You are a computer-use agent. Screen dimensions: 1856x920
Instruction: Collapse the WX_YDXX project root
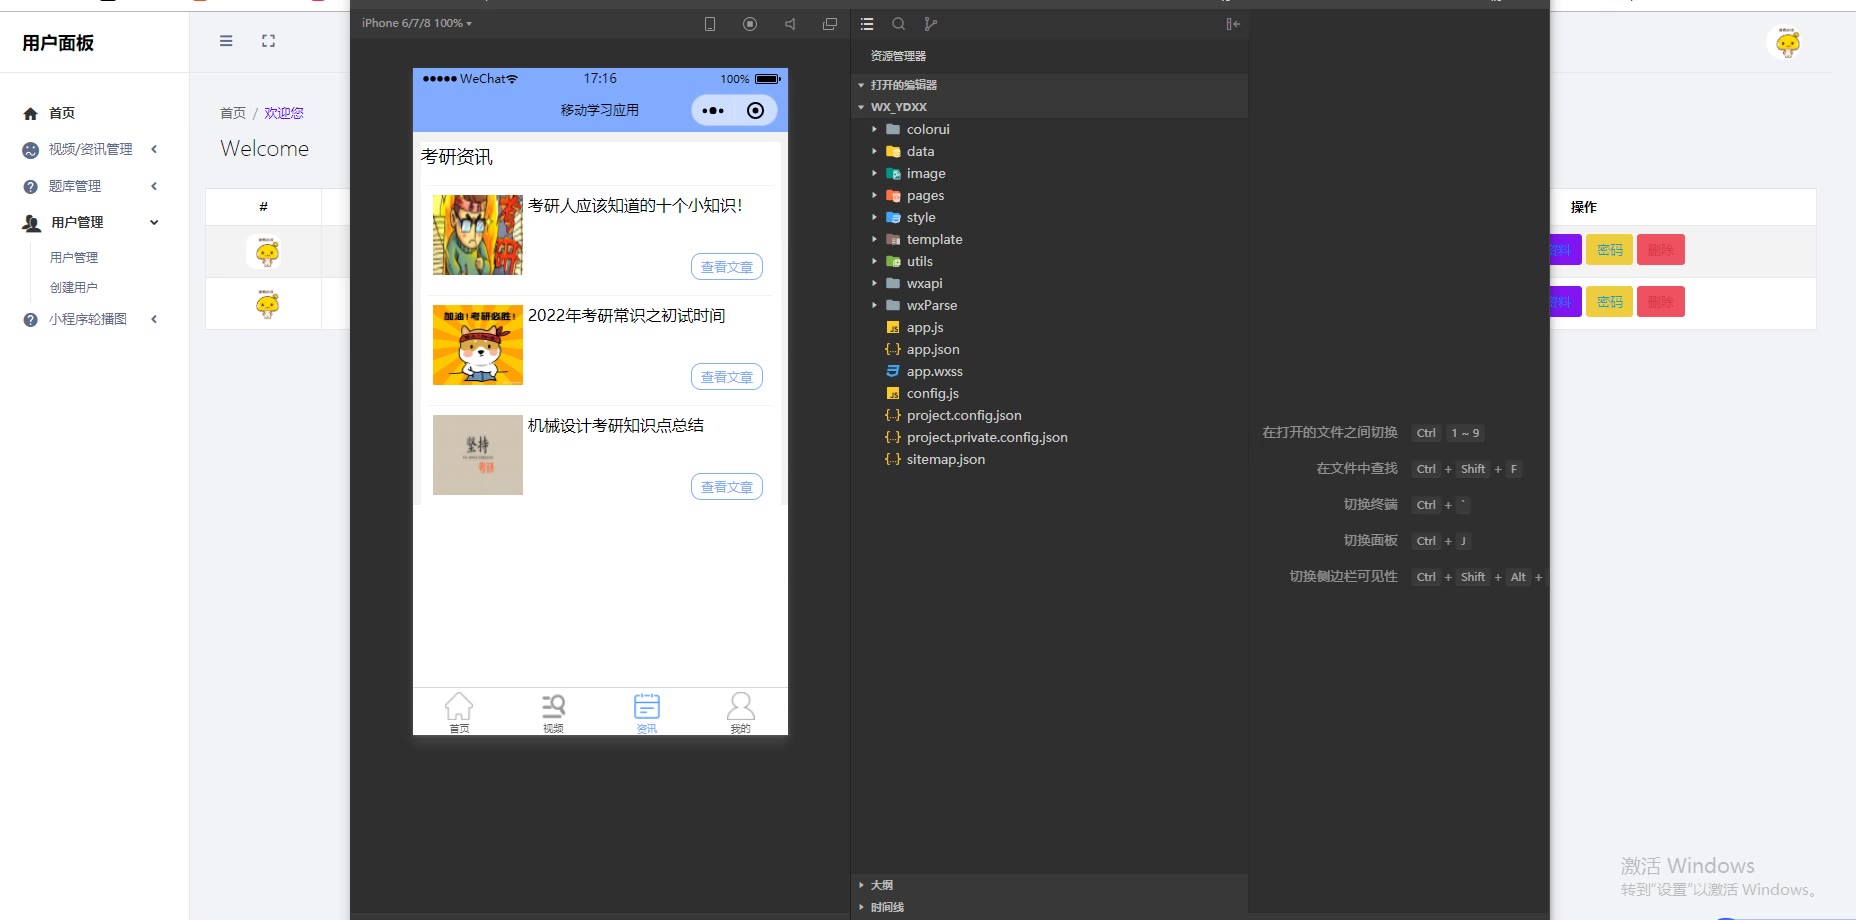(1050, 107)
